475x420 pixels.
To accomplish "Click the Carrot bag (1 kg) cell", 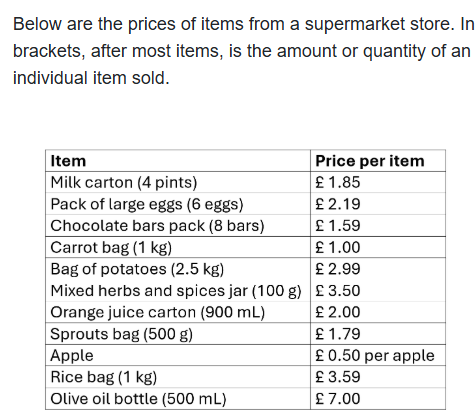I will tap(178, 247).
